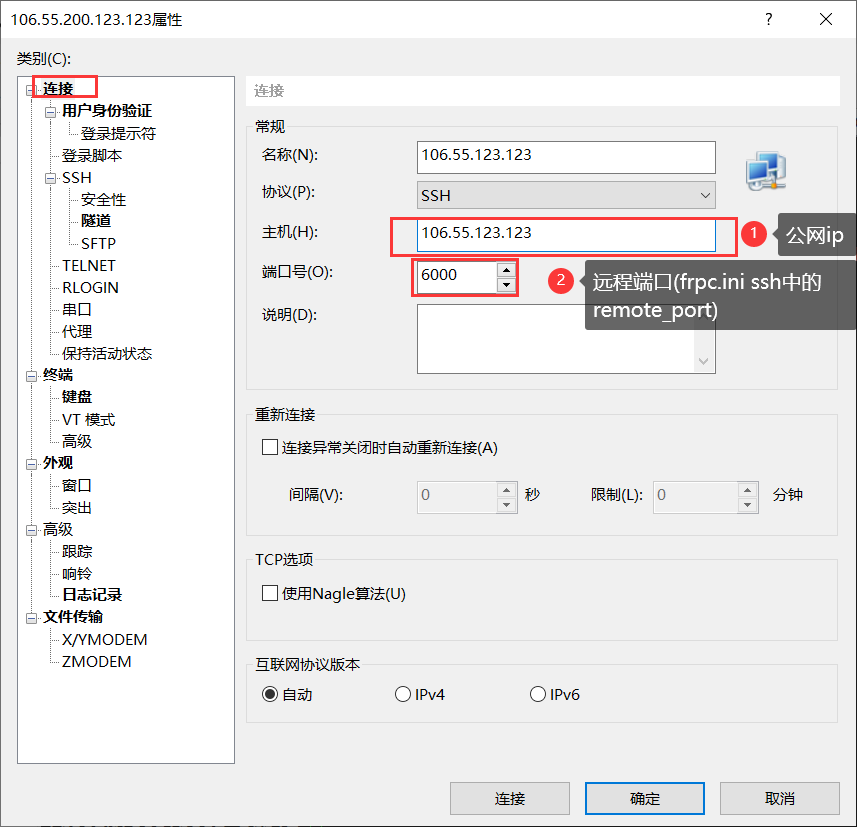Select RLOGIN in the tree
Image resolution: width=857 pixels, height=827 pixels.
click(90, 288)
